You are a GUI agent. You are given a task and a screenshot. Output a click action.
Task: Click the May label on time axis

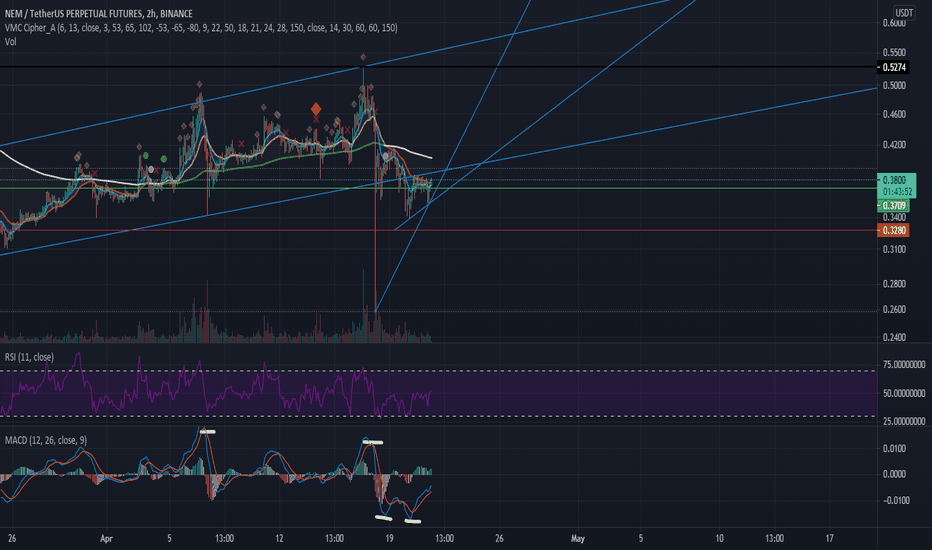coord(578,539)
